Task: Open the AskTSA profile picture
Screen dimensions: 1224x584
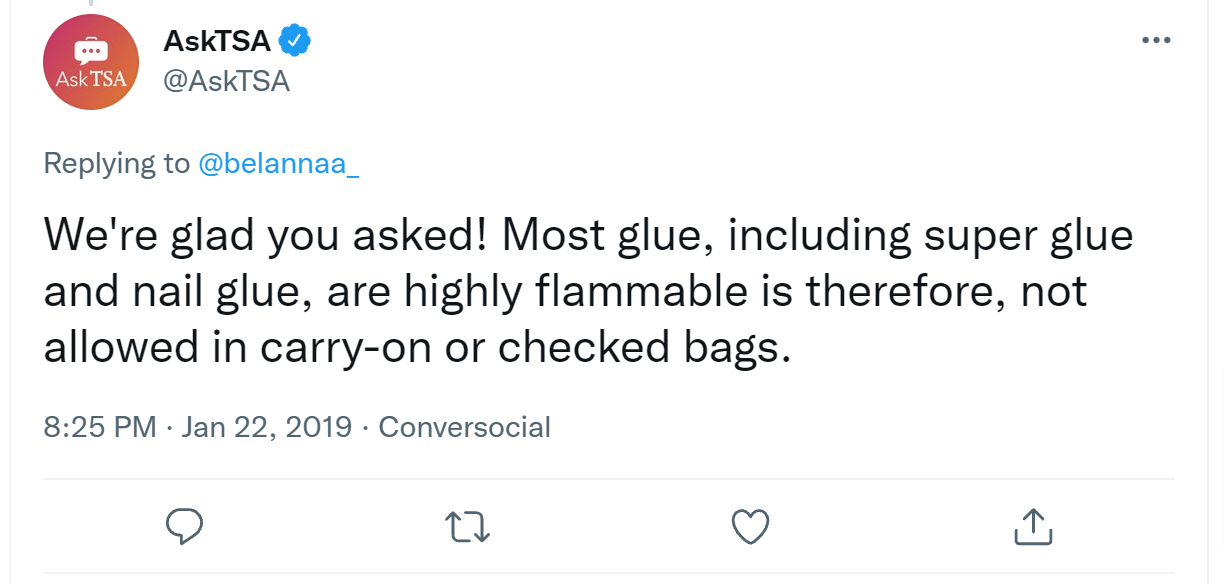Action: [91, 62]
